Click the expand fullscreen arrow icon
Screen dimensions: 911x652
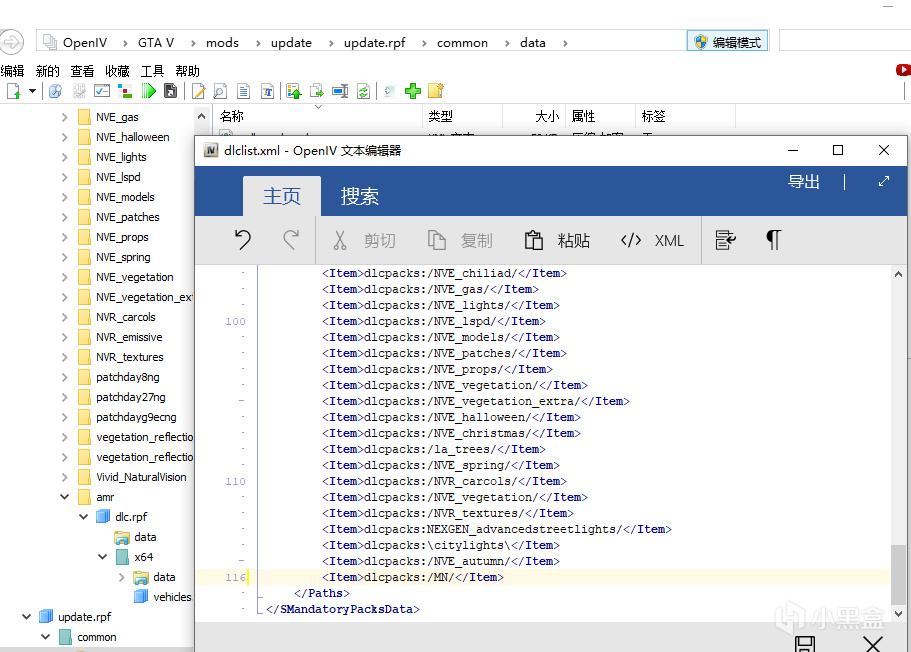tap(884, 181)
